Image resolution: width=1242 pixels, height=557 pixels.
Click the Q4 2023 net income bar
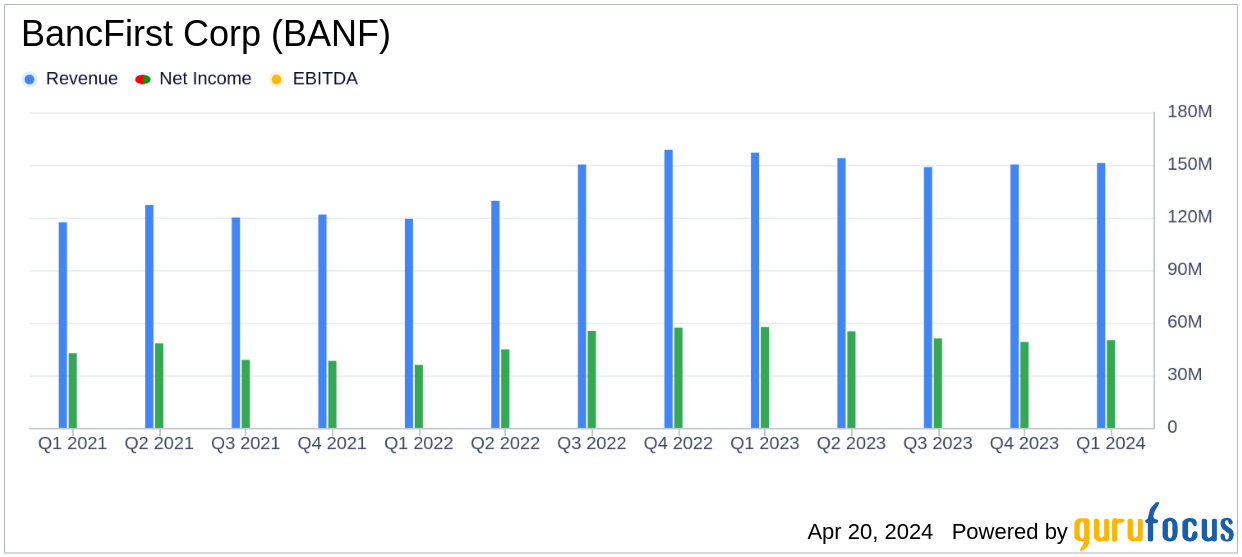coord(1024,385)
